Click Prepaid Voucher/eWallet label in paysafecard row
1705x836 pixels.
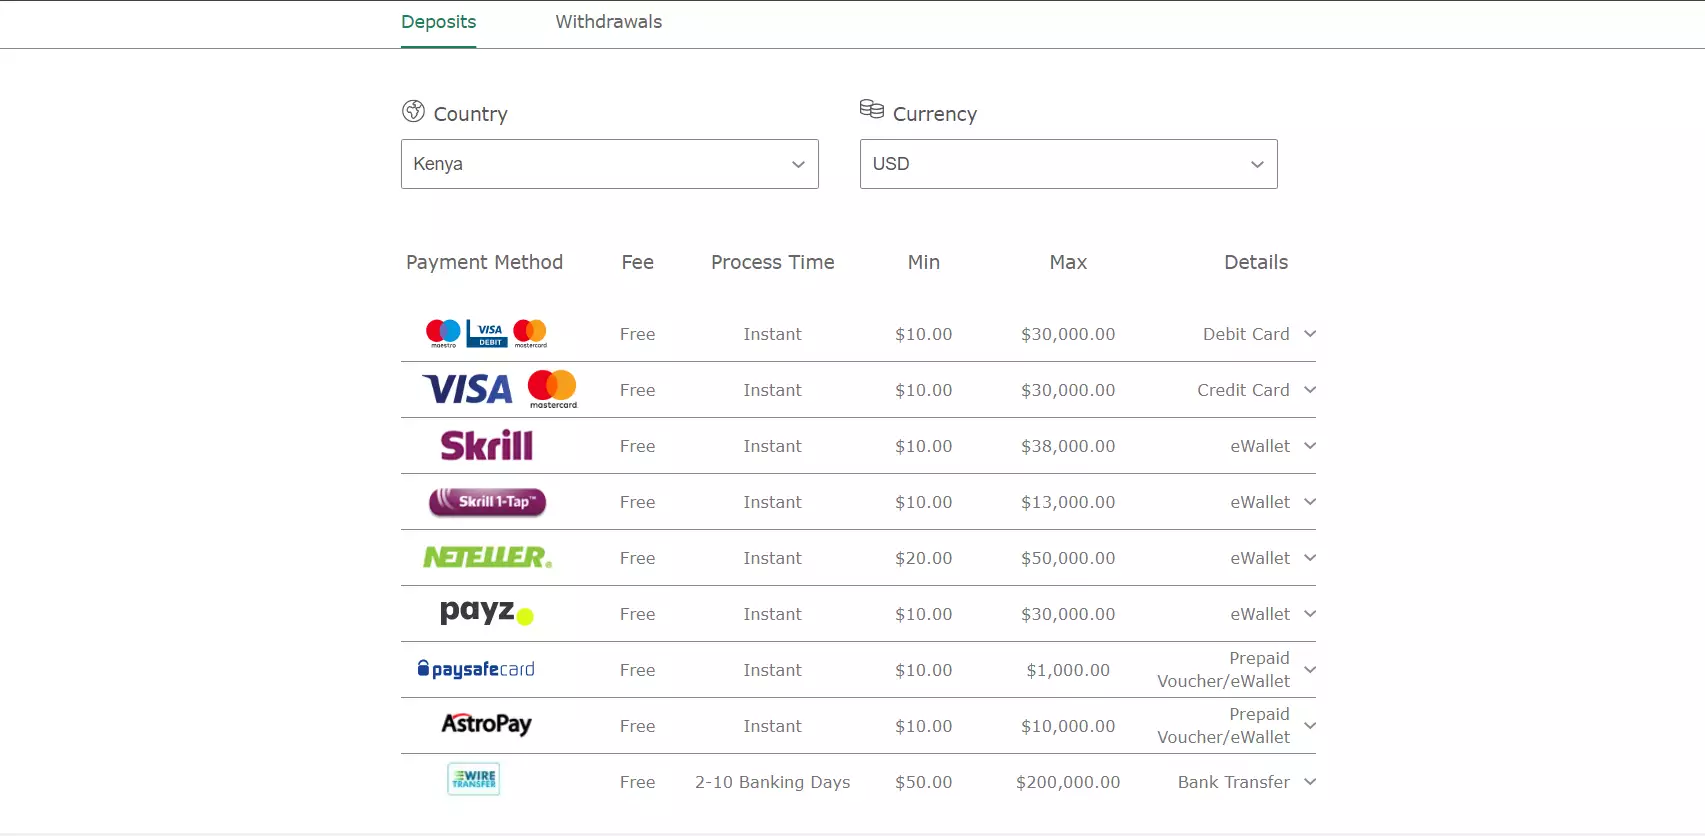pos(1223,670)
